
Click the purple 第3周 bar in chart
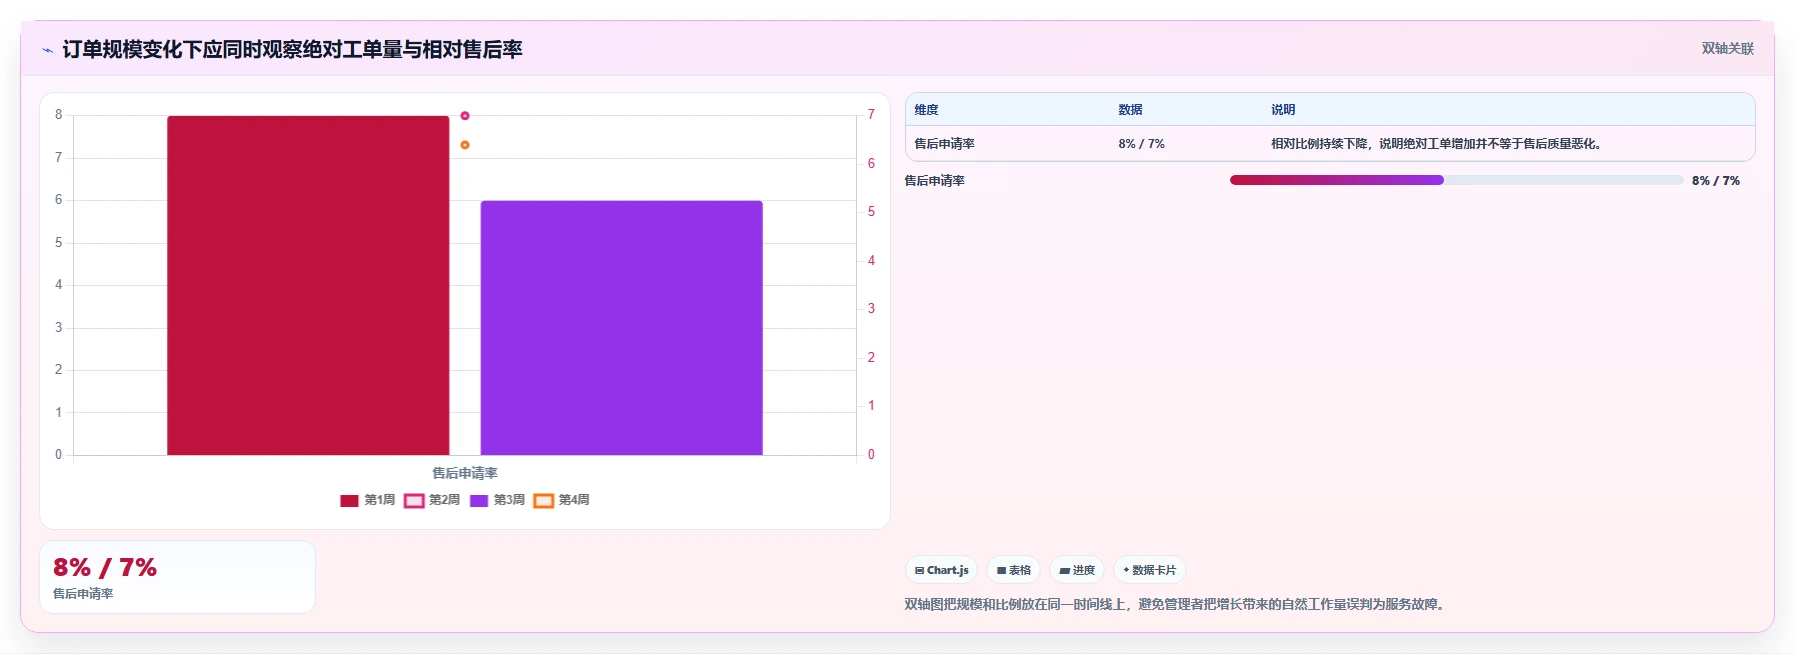coord(621,328)
